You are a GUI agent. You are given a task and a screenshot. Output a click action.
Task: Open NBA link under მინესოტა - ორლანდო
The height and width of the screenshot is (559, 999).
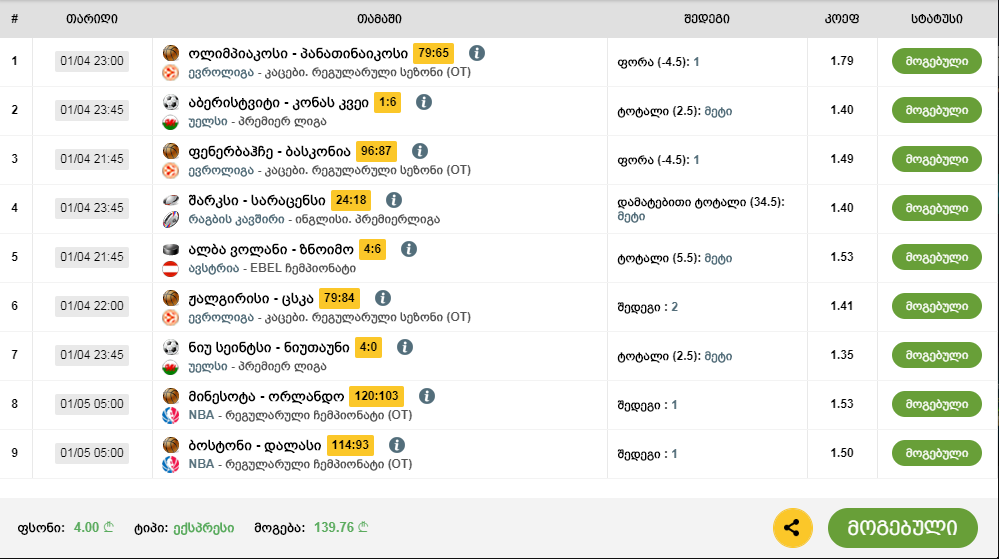[x=201, y=416]
